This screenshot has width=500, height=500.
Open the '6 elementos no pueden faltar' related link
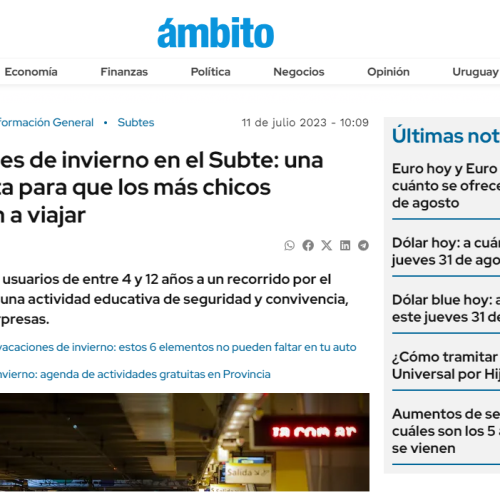(x=178, y=347)
